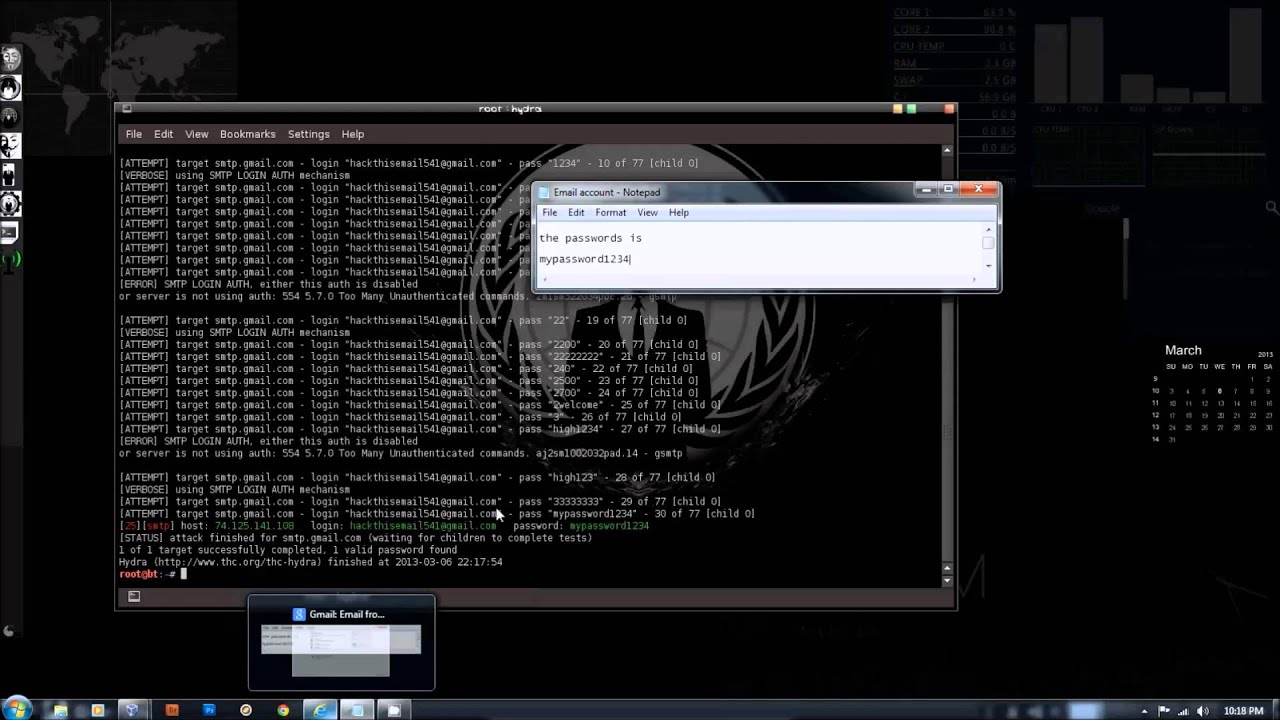Switch to the Notepad taskbar button
This screenshot has width=1280, height=720.
(356, 710)
